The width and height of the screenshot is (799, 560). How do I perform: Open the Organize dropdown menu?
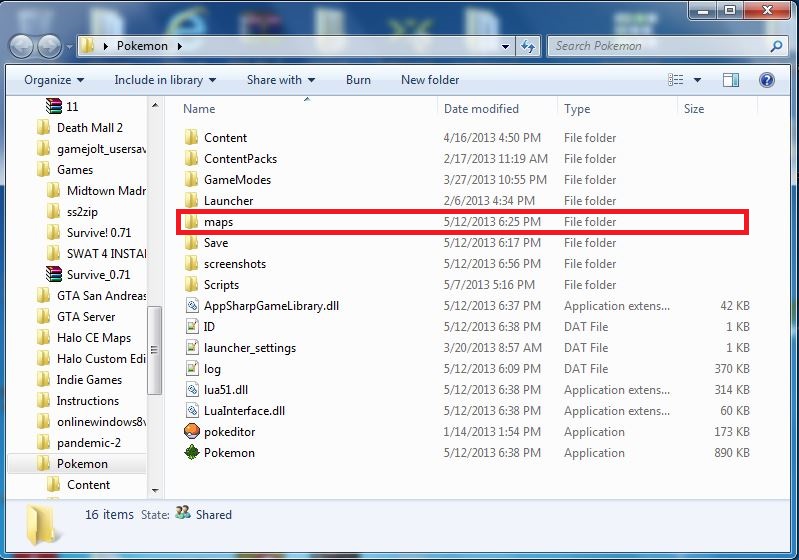(54, 80)
